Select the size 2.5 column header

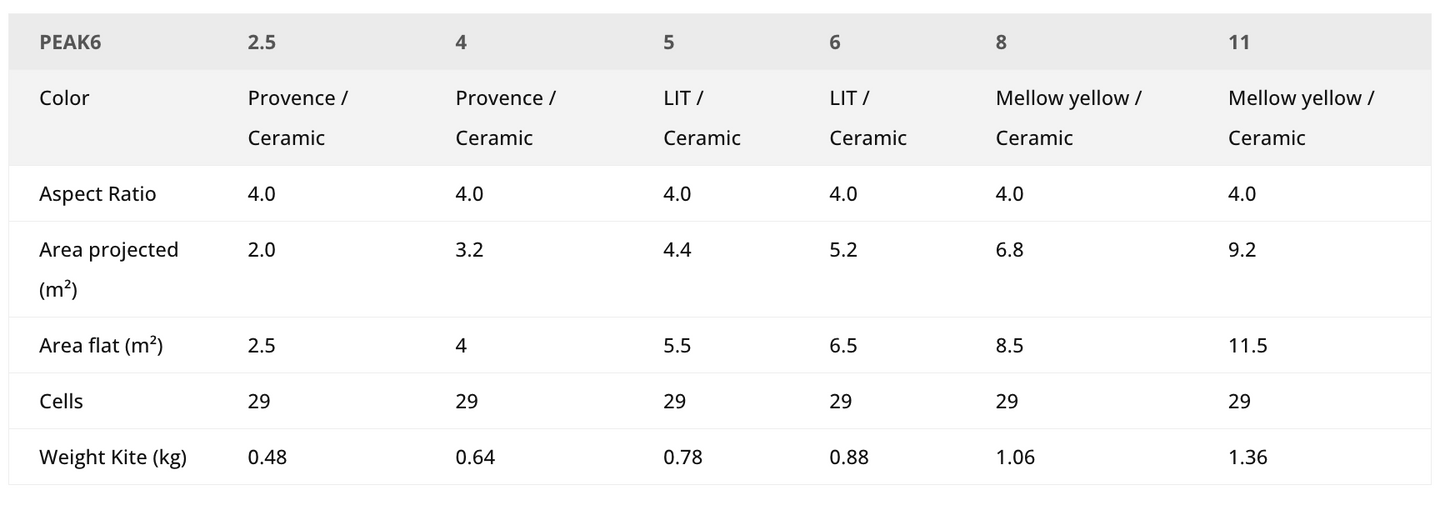[x=262, y=42]
